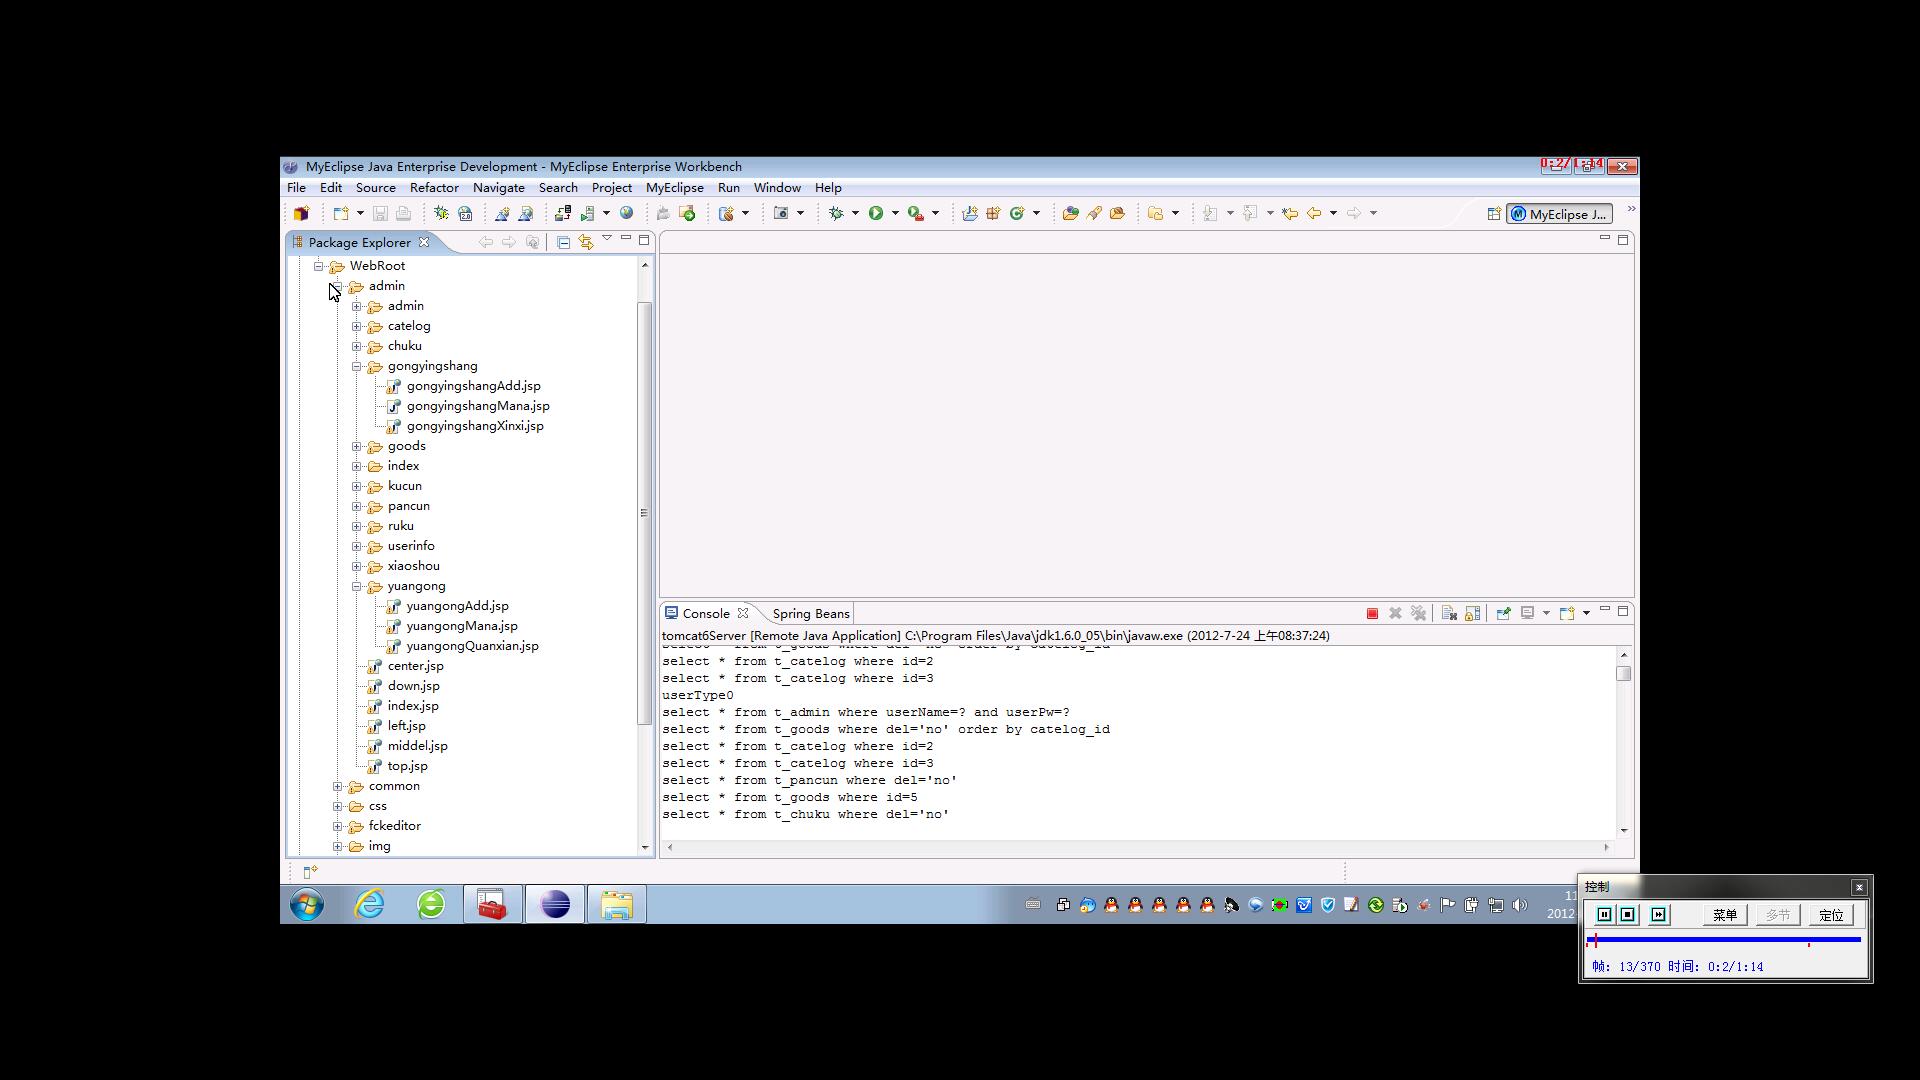Click the green Run button icon
The image size is (1920, 1080).
(876, 213)
